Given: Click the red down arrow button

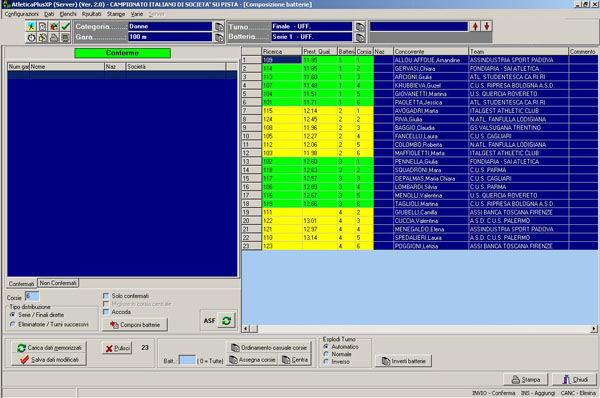Looking at the screenshot, I should pyautogui.click(x=486, y=26).
